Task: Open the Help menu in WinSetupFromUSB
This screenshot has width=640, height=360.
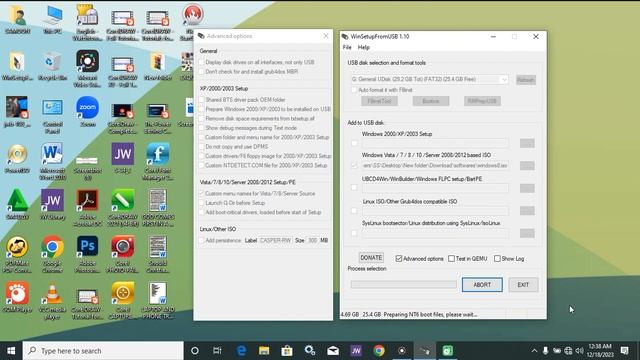Action: (363, 47)
